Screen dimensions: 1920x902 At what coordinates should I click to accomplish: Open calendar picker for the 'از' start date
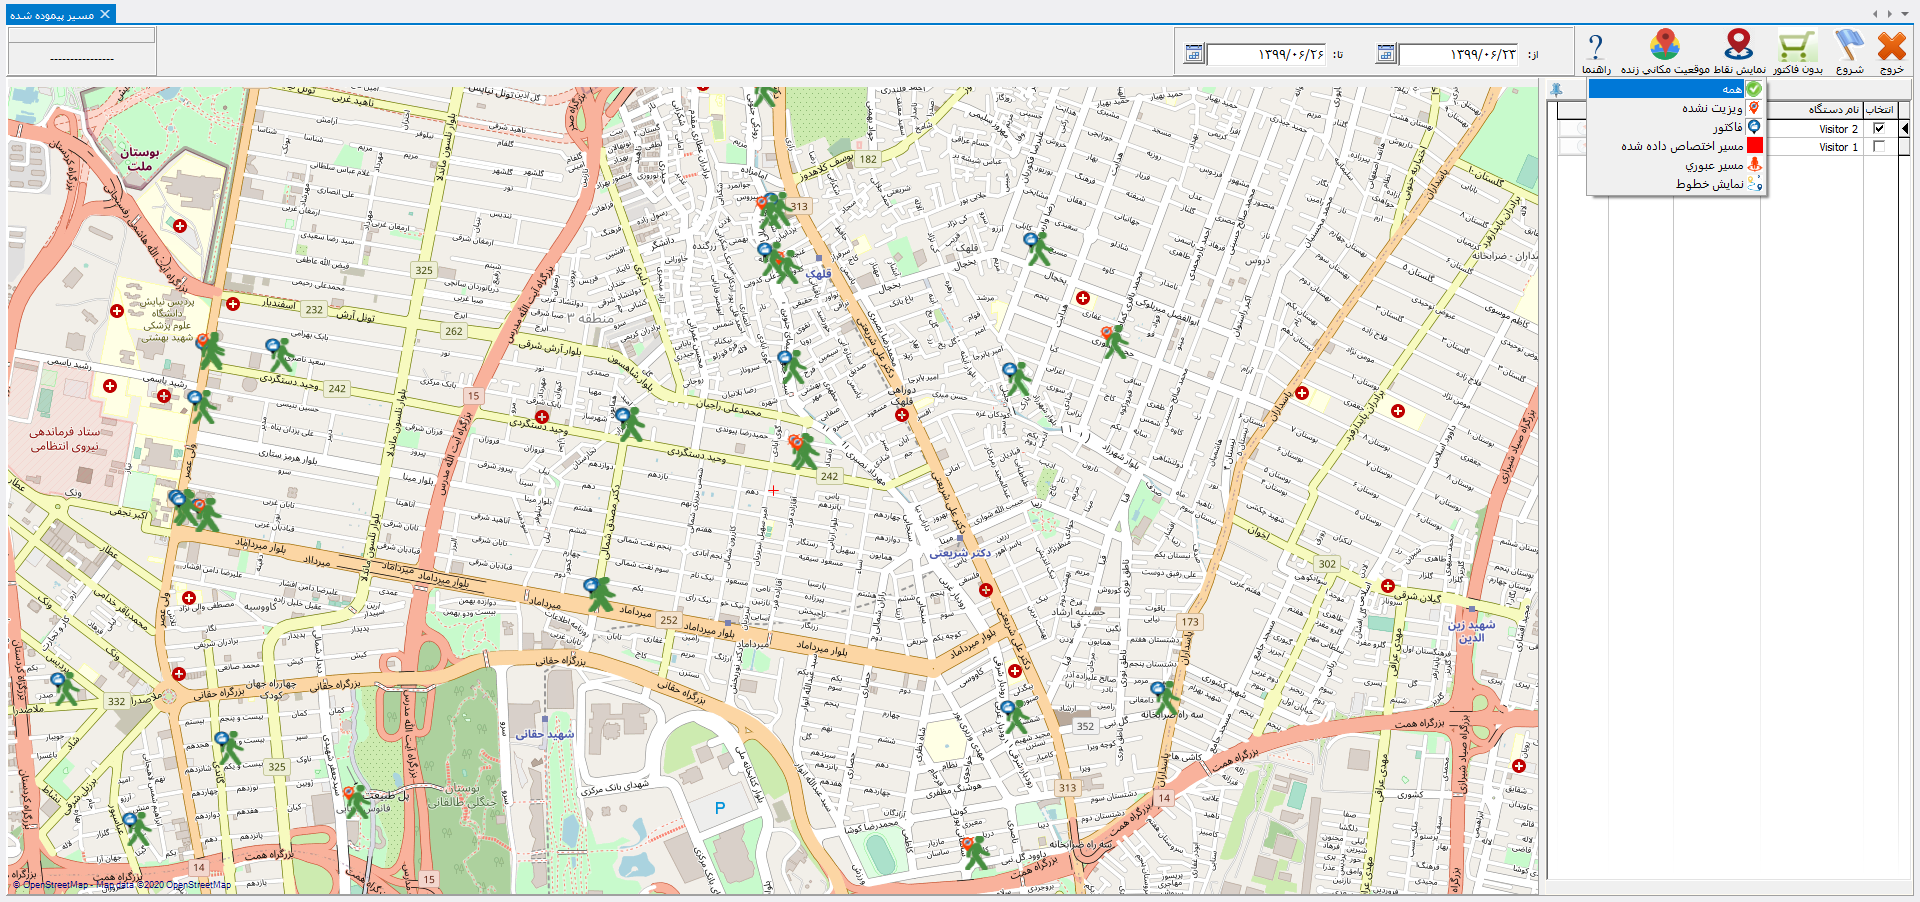(x=1386, y=54)
